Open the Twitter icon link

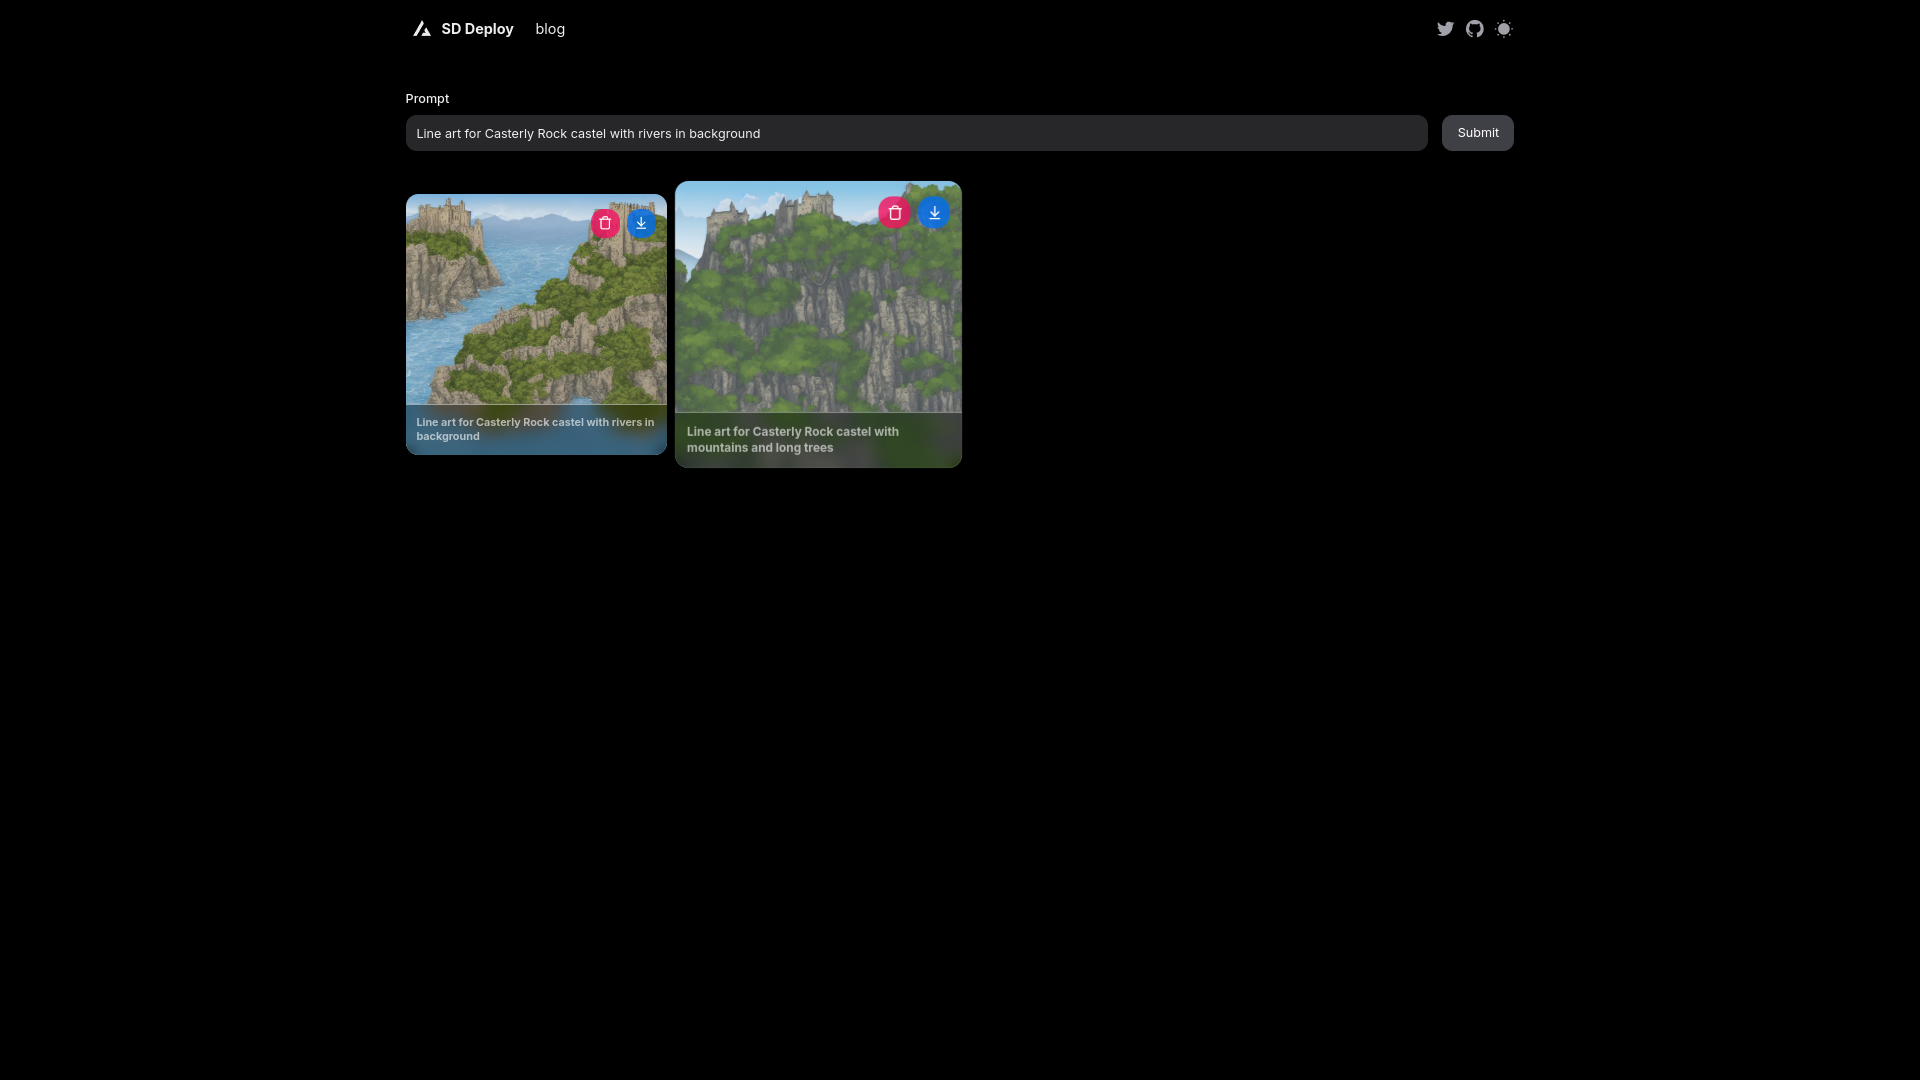click(1445, 29)
